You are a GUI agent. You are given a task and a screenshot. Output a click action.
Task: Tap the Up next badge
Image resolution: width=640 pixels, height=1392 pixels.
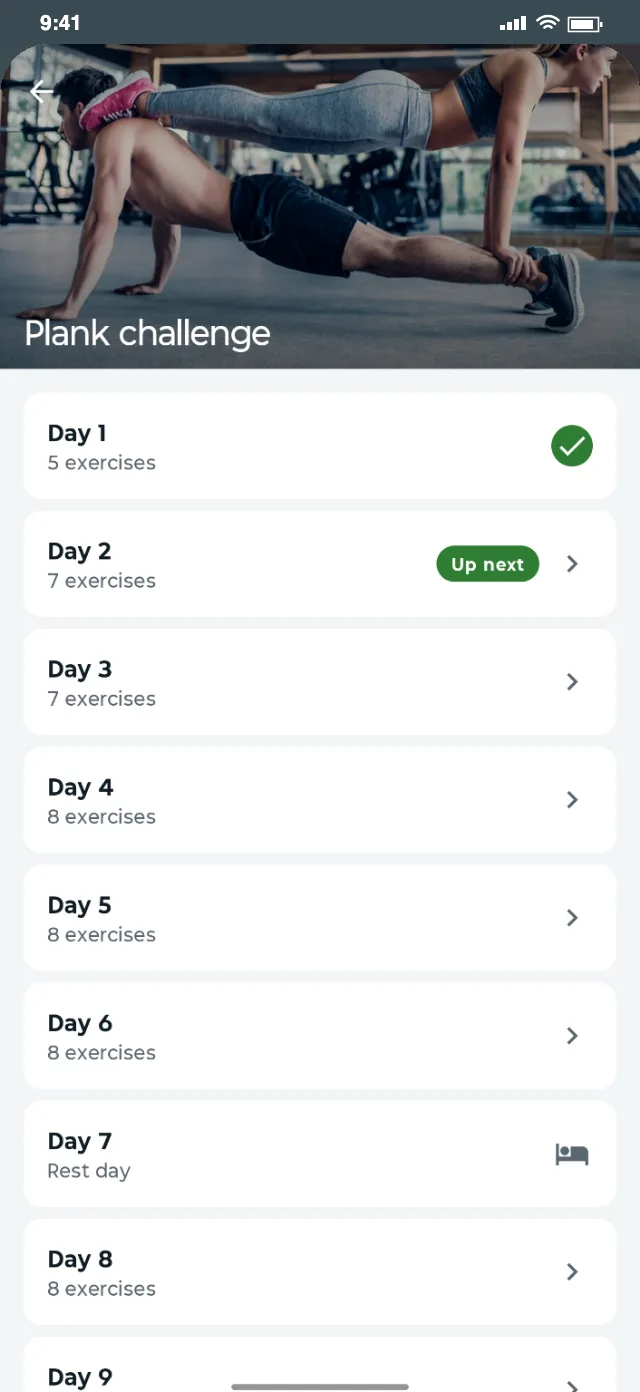[488, 564]
